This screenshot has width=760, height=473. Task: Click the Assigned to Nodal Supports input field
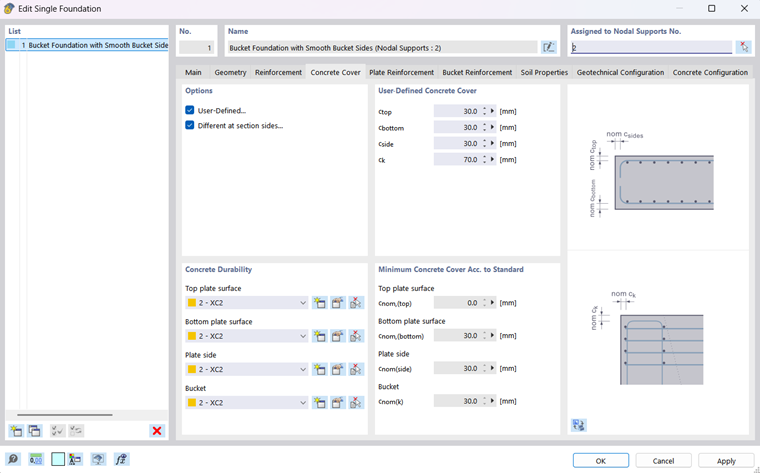point(651,47)
